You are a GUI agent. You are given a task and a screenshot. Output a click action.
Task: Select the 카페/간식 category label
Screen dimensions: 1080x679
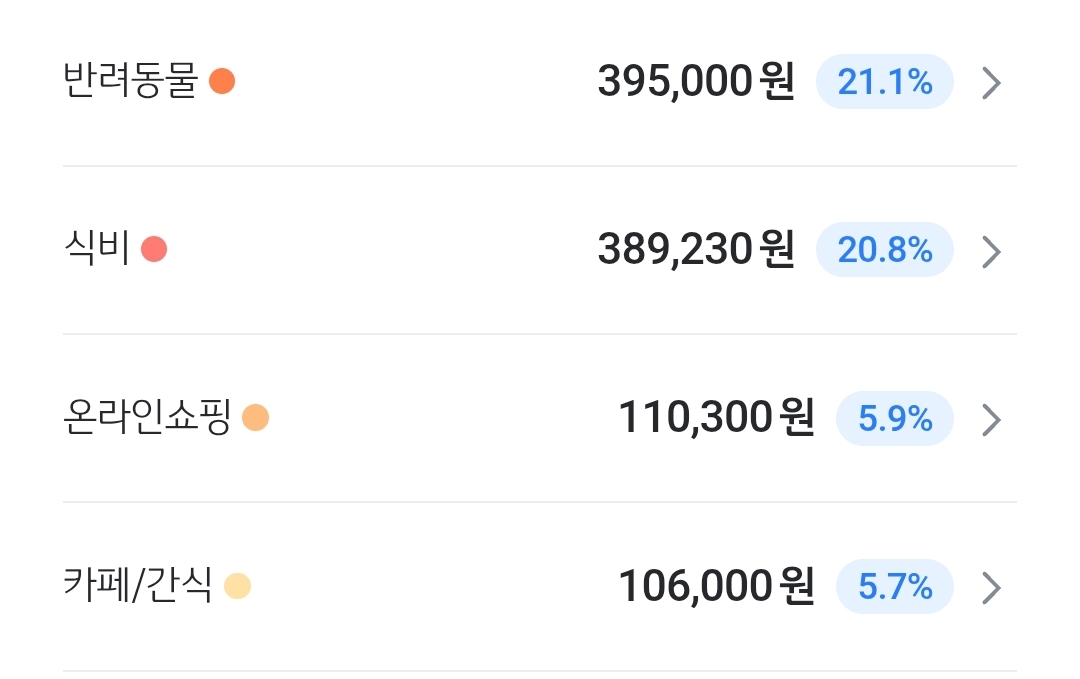coord(138,585)
